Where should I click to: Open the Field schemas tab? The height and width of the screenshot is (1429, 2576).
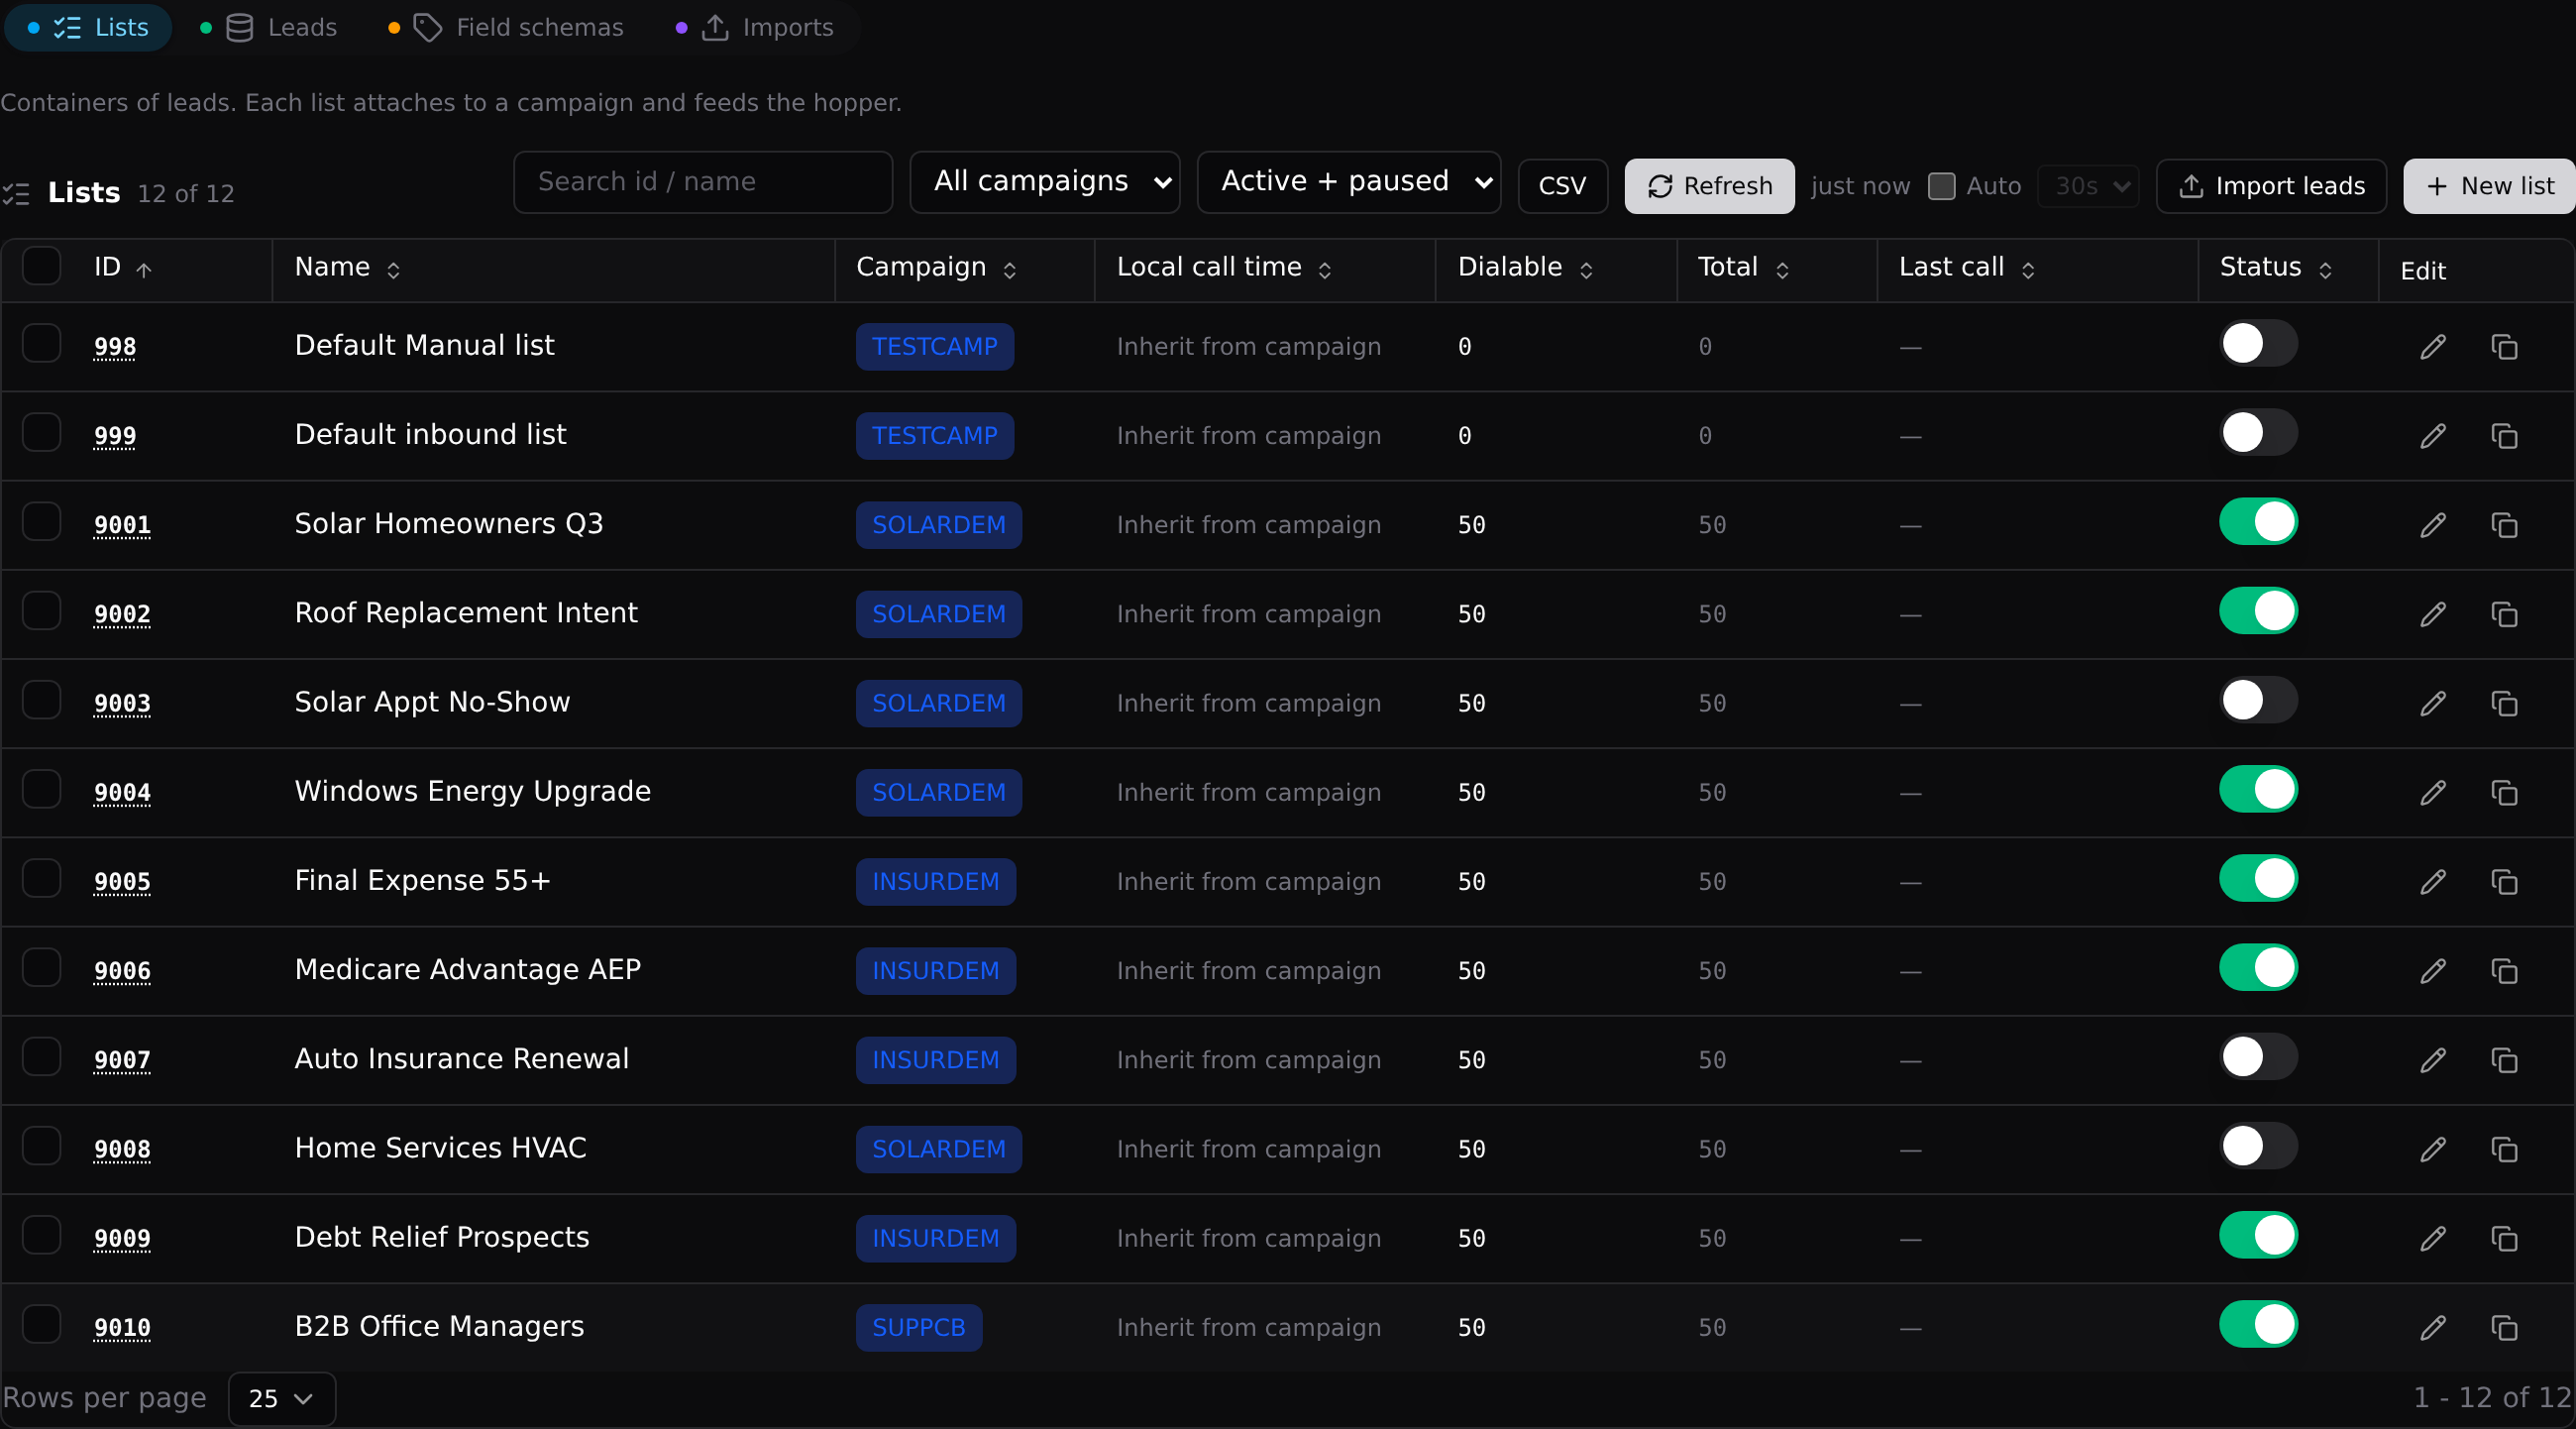[506, 28]
